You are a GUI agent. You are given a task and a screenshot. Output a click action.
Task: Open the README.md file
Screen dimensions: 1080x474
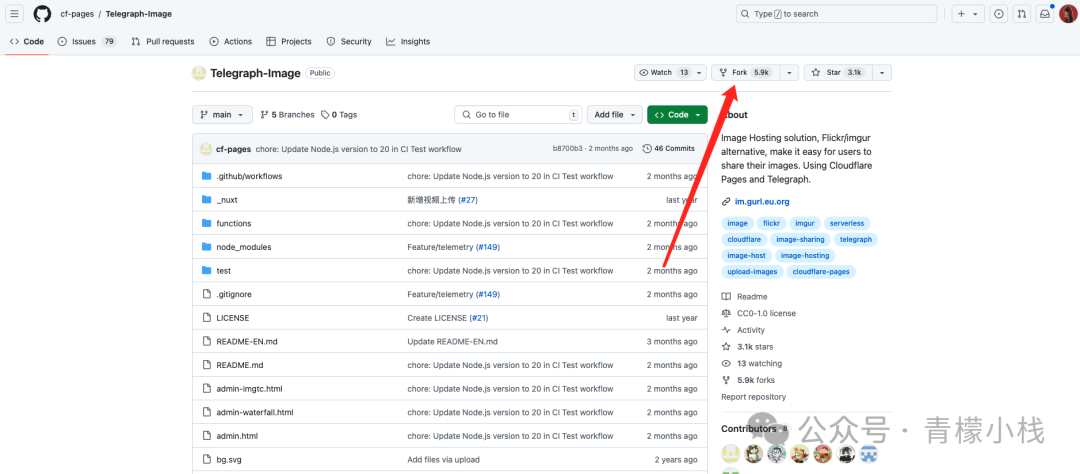pos(240,365)
